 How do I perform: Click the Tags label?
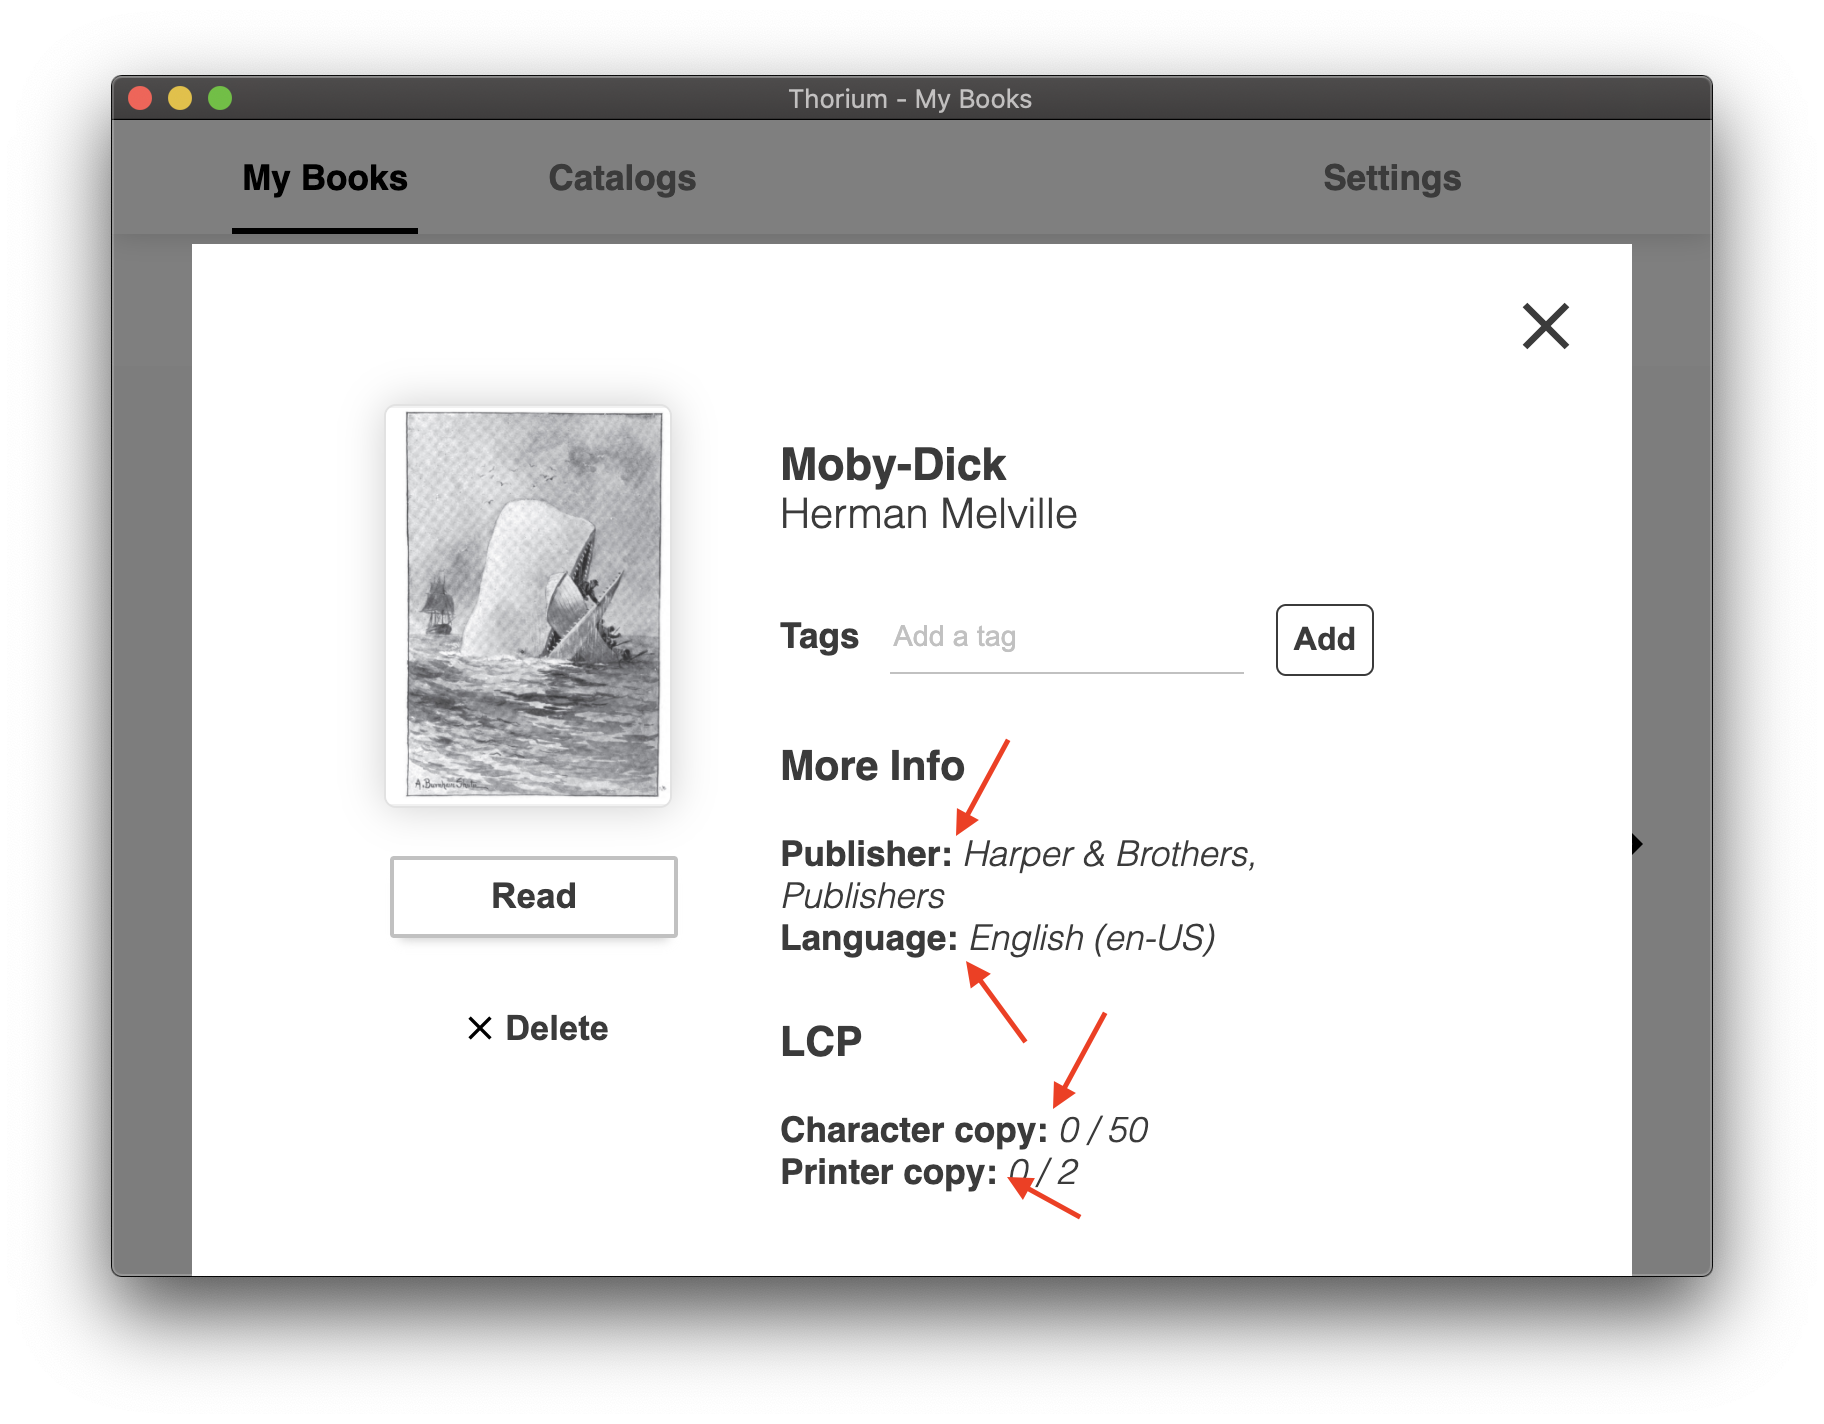(x=819, y=636)
